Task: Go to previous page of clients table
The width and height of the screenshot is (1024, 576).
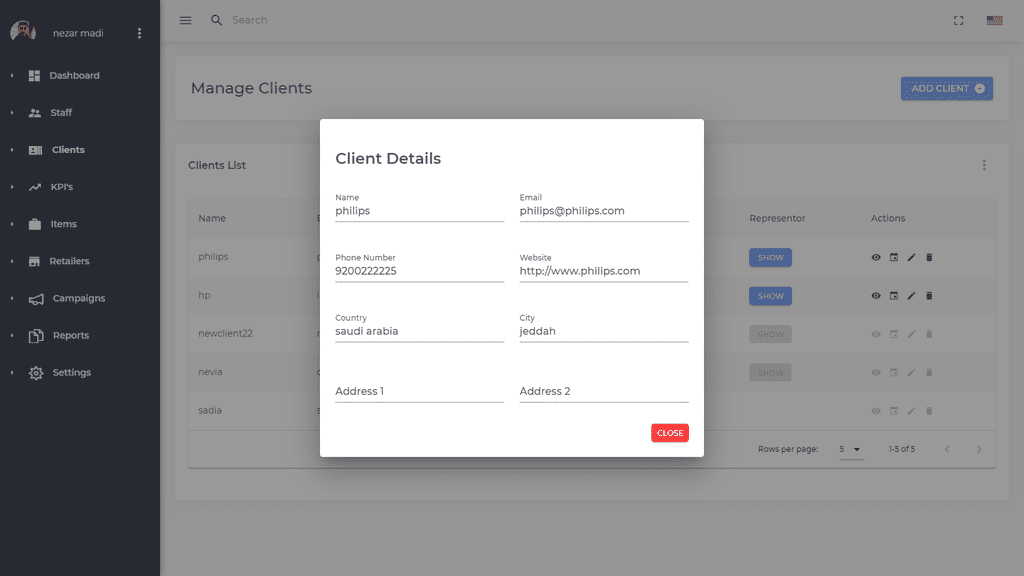Action: click(x=947, y=449)
